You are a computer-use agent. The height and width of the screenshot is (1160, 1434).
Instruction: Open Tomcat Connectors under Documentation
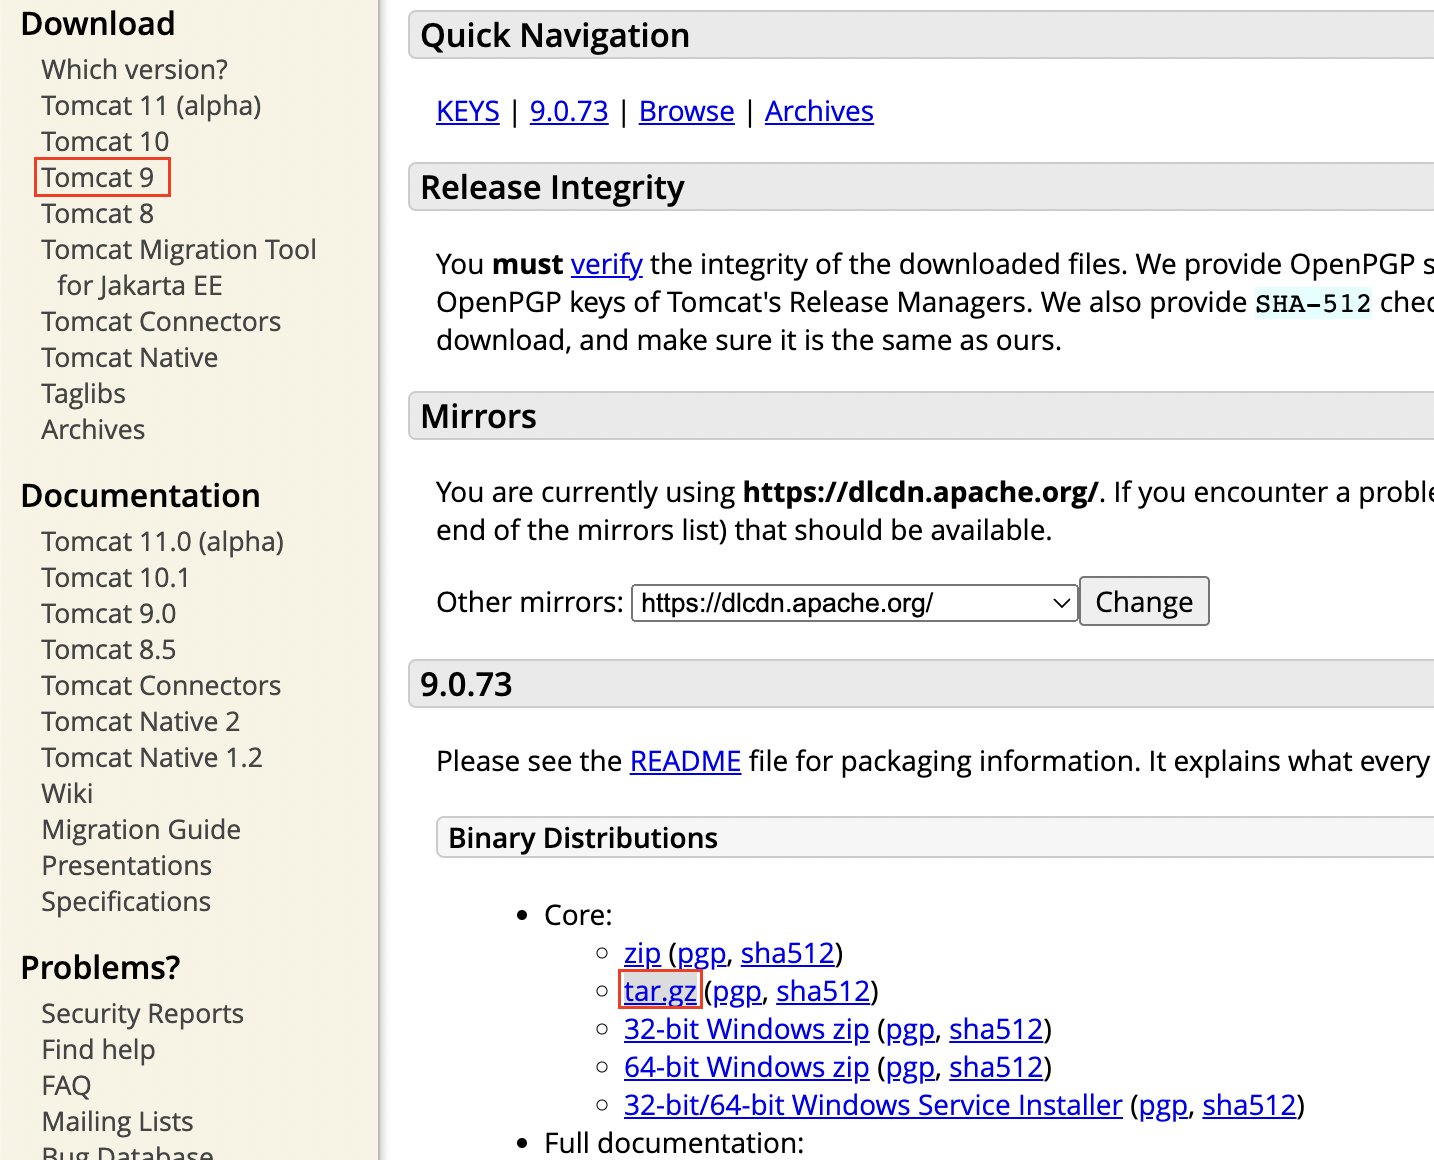coord(161,685)
